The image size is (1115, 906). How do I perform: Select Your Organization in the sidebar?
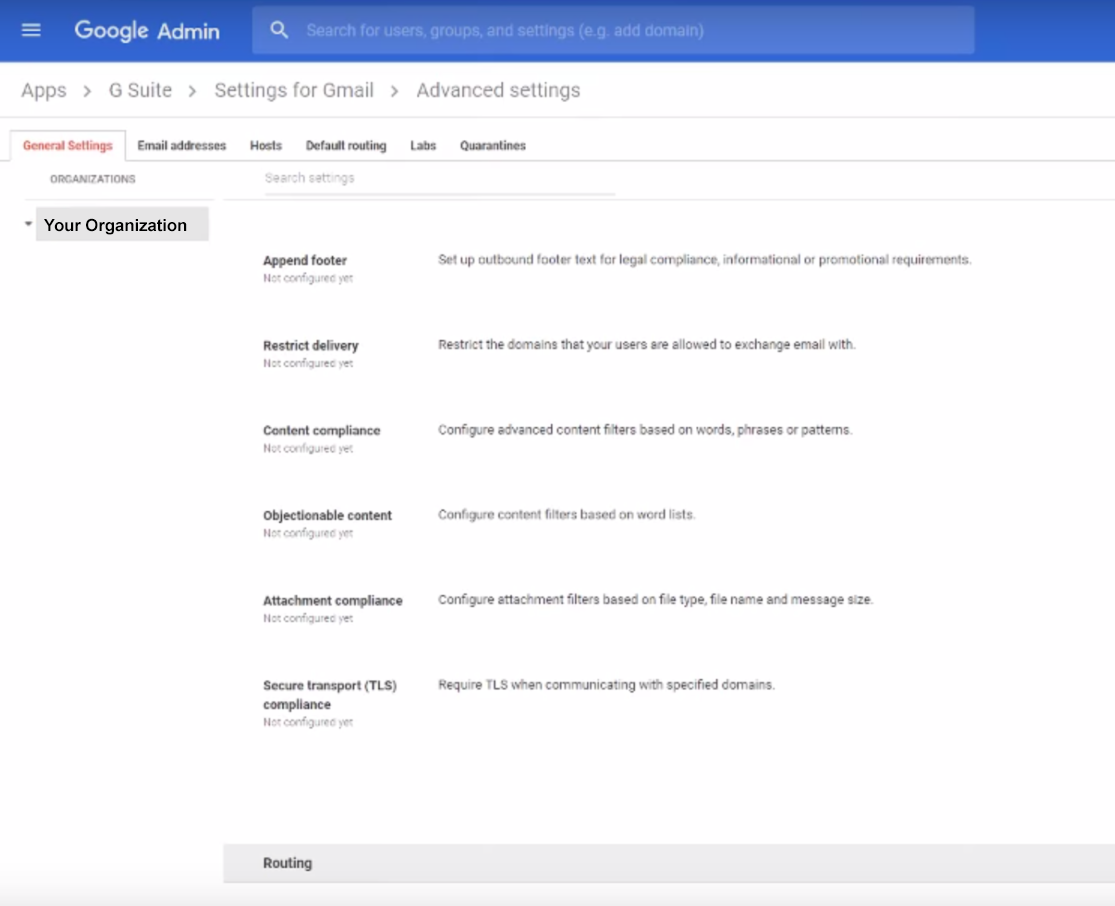point(115,225)
